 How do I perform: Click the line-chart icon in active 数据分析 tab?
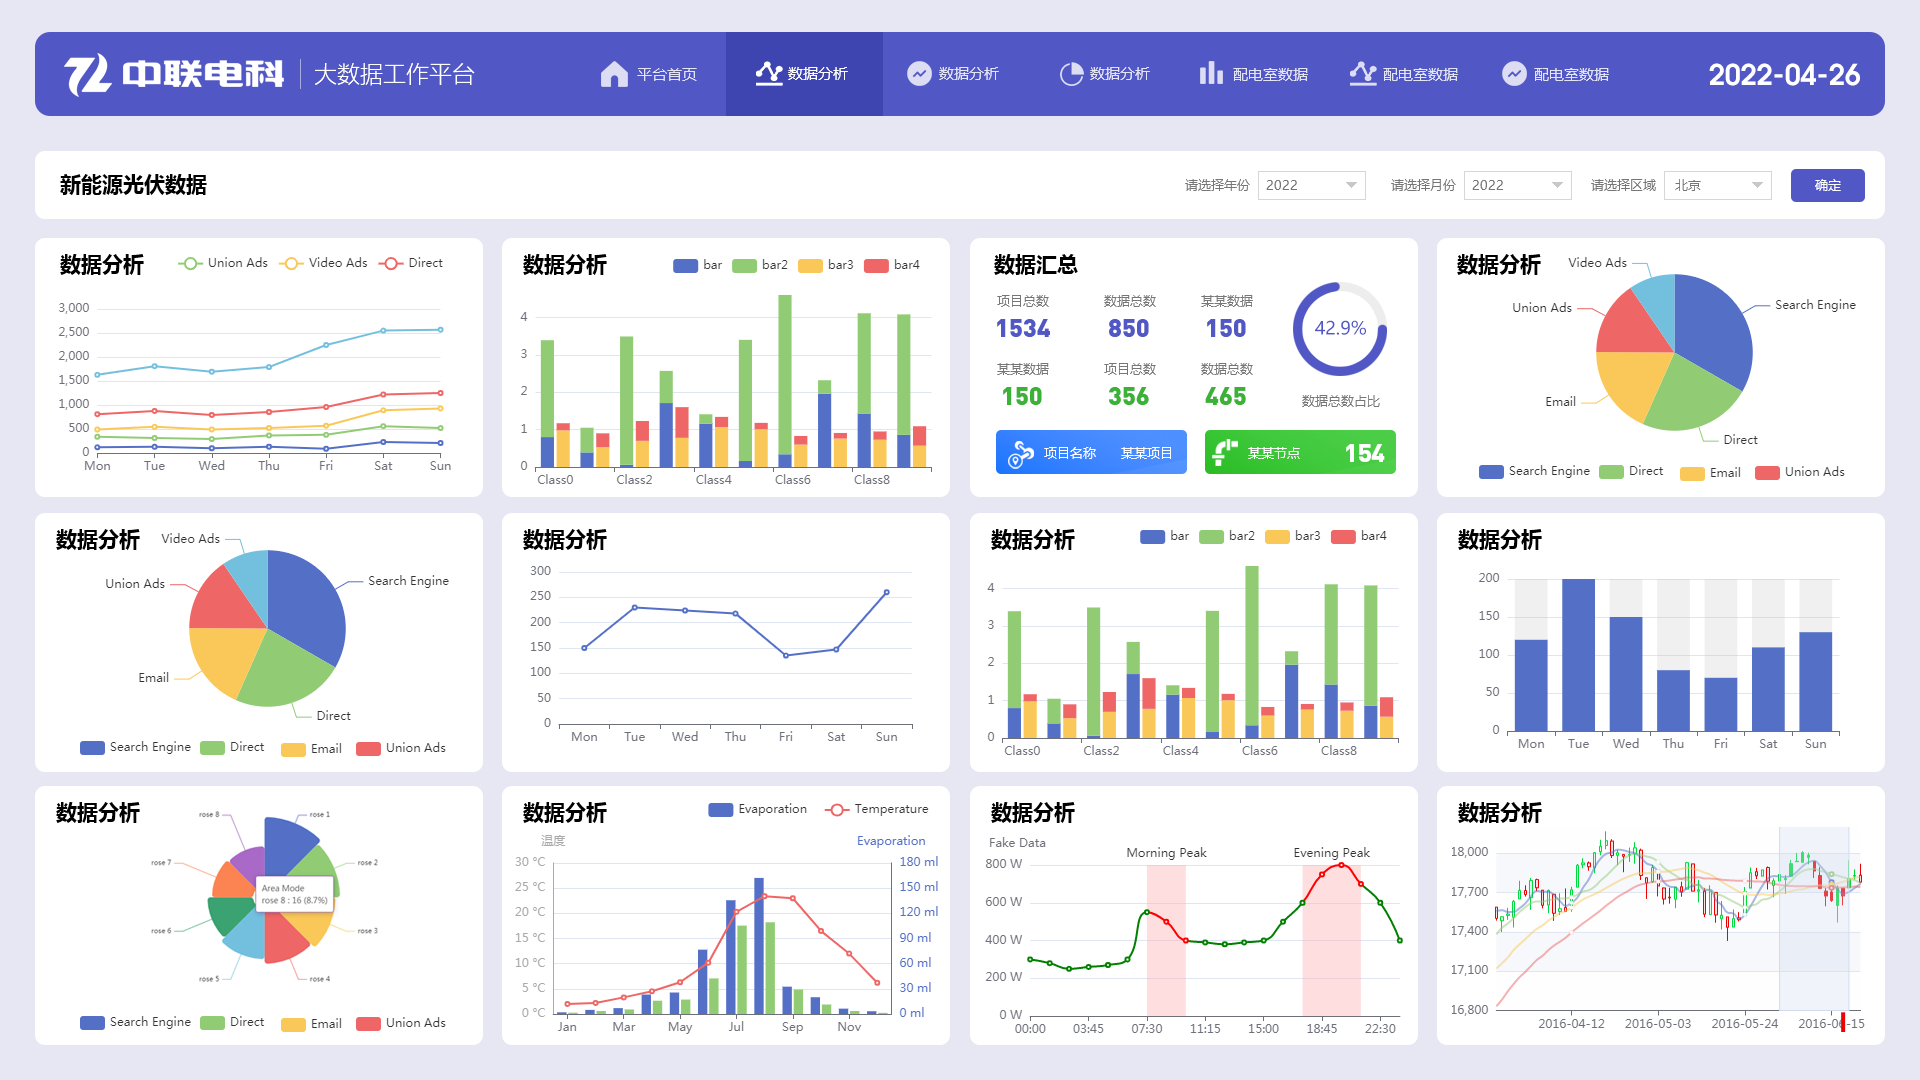pyautogui.click(x=768, y=74)
